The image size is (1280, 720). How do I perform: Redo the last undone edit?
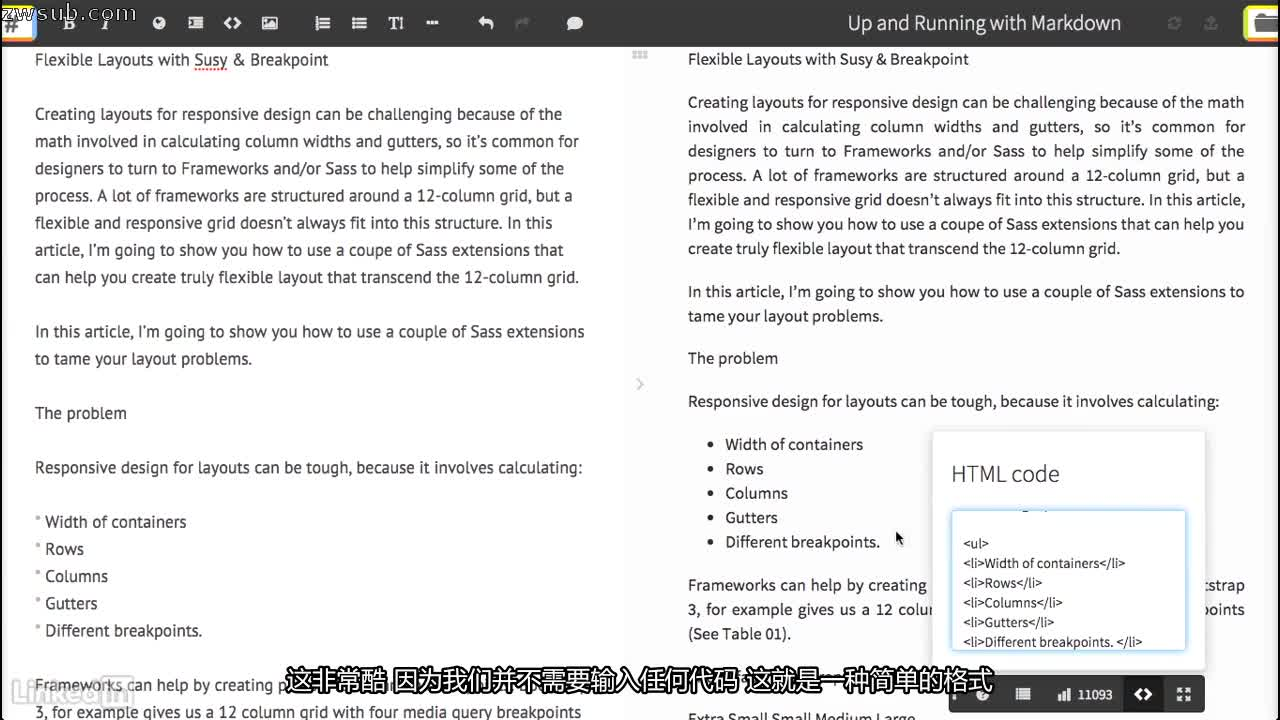[521, 23]
